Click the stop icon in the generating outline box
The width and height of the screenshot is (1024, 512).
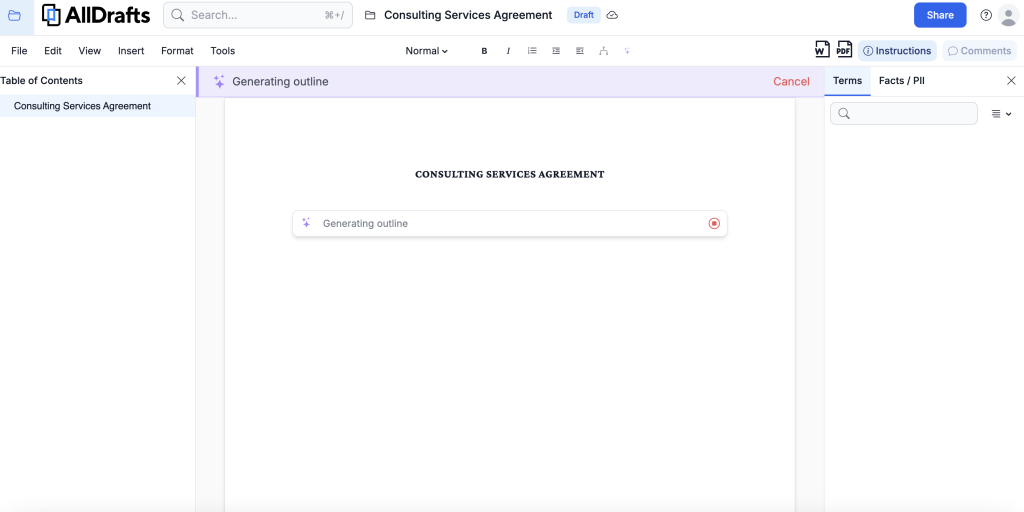click(714, 224)
